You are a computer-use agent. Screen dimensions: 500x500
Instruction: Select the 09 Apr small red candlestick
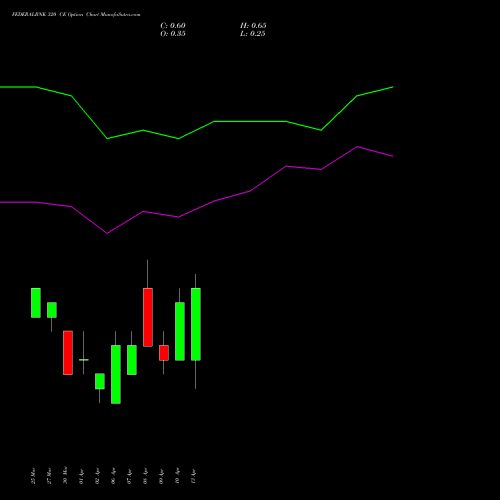tap(164, 353)
